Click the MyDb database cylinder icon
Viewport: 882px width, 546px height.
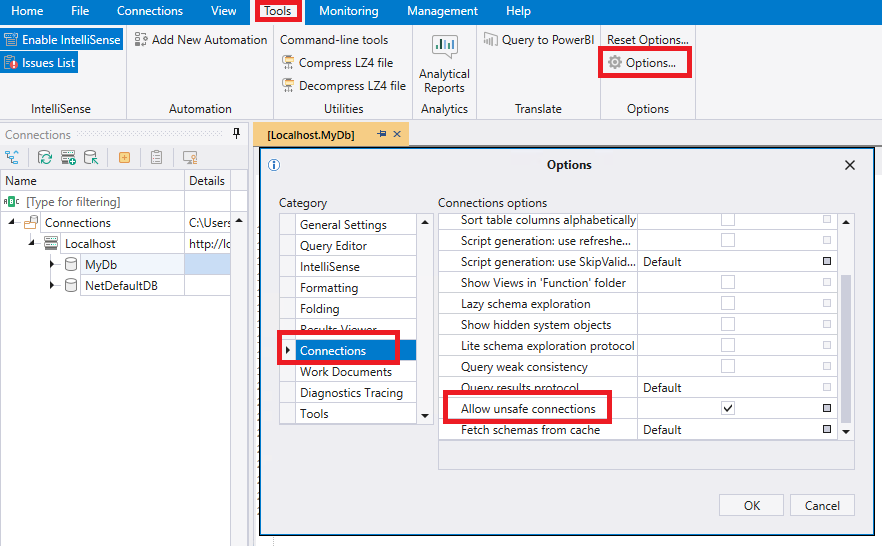(x=71, y=264)
